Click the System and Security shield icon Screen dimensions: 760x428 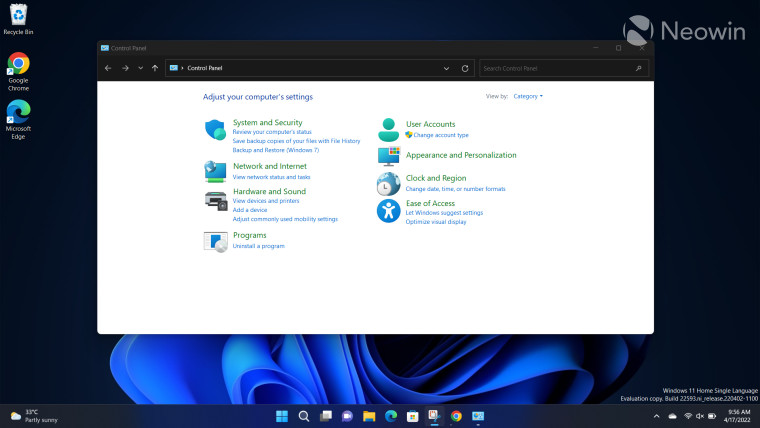coord(215,129)
